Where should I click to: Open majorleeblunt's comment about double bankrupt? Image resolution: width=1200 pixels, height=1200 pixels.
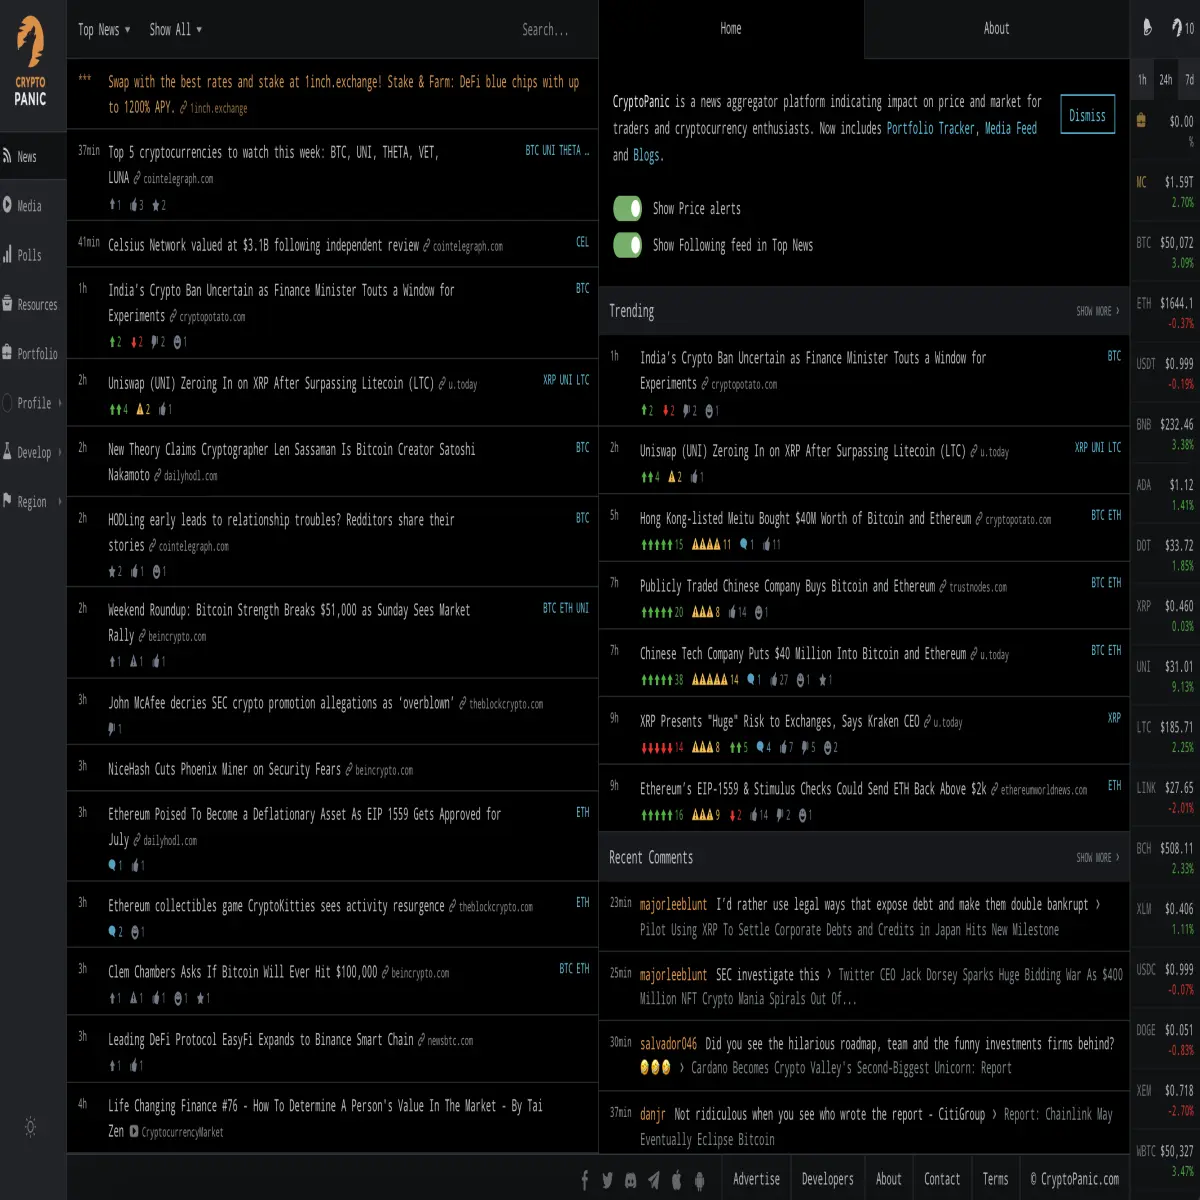coord(864,916)
